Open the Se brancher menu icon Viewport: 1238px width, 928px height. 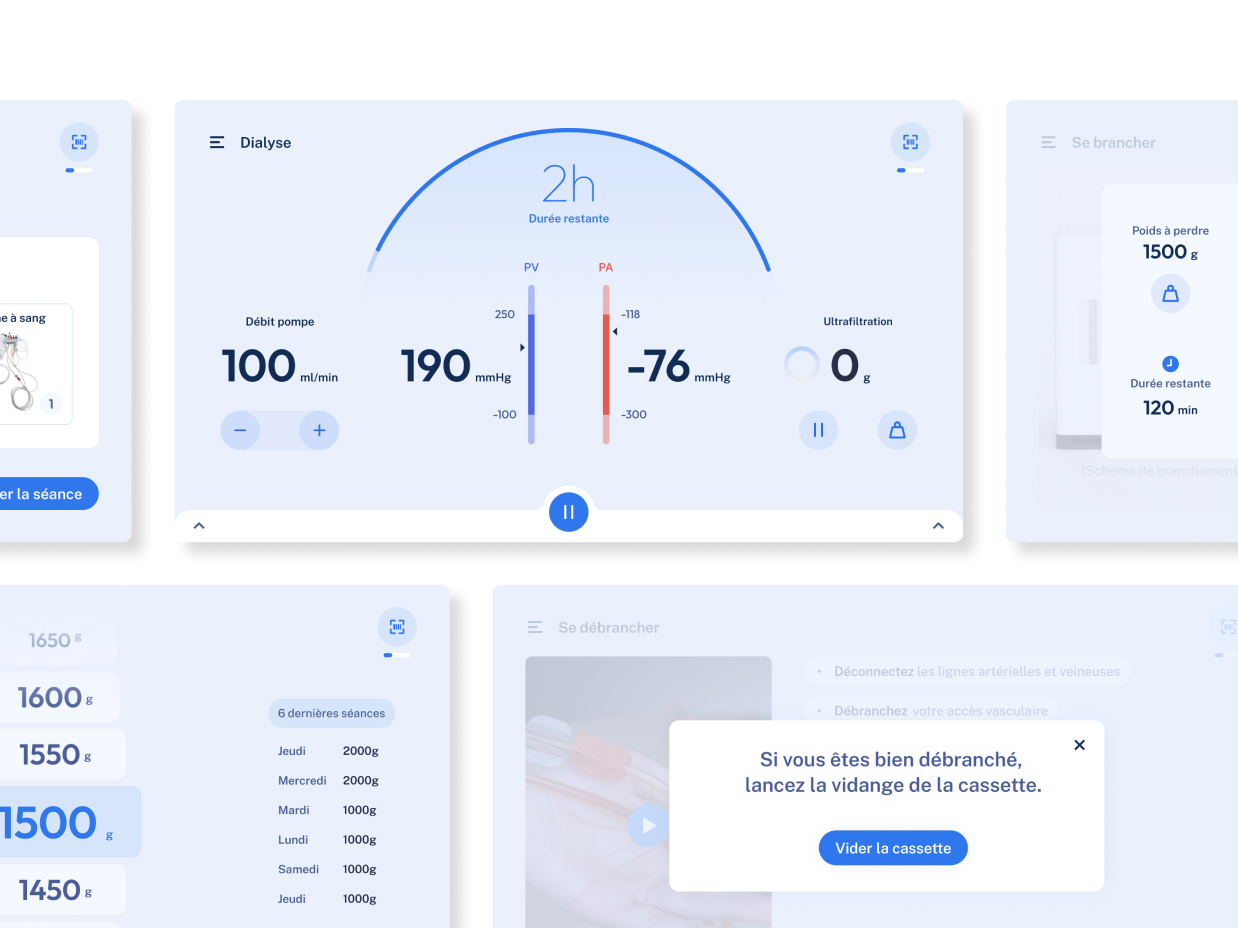tap(1048, 142)
